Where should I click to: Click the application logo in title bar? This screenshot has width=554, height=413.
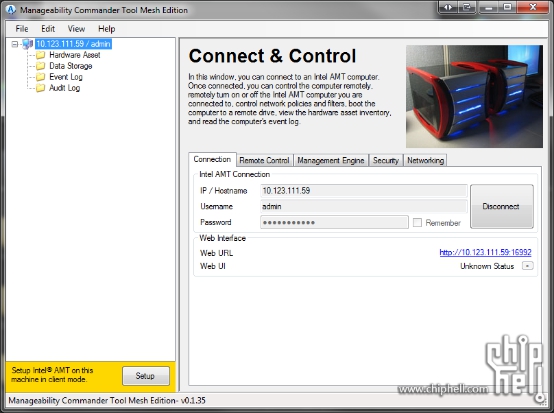(11, 10)
